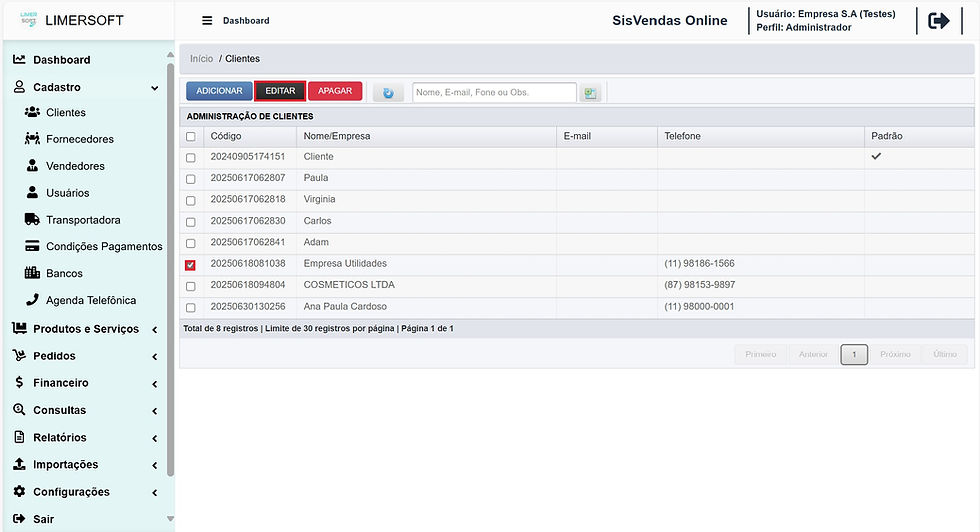Toggle the hamburger menu icon
This screenshot has height=532, width=980.
pos(207,21)
